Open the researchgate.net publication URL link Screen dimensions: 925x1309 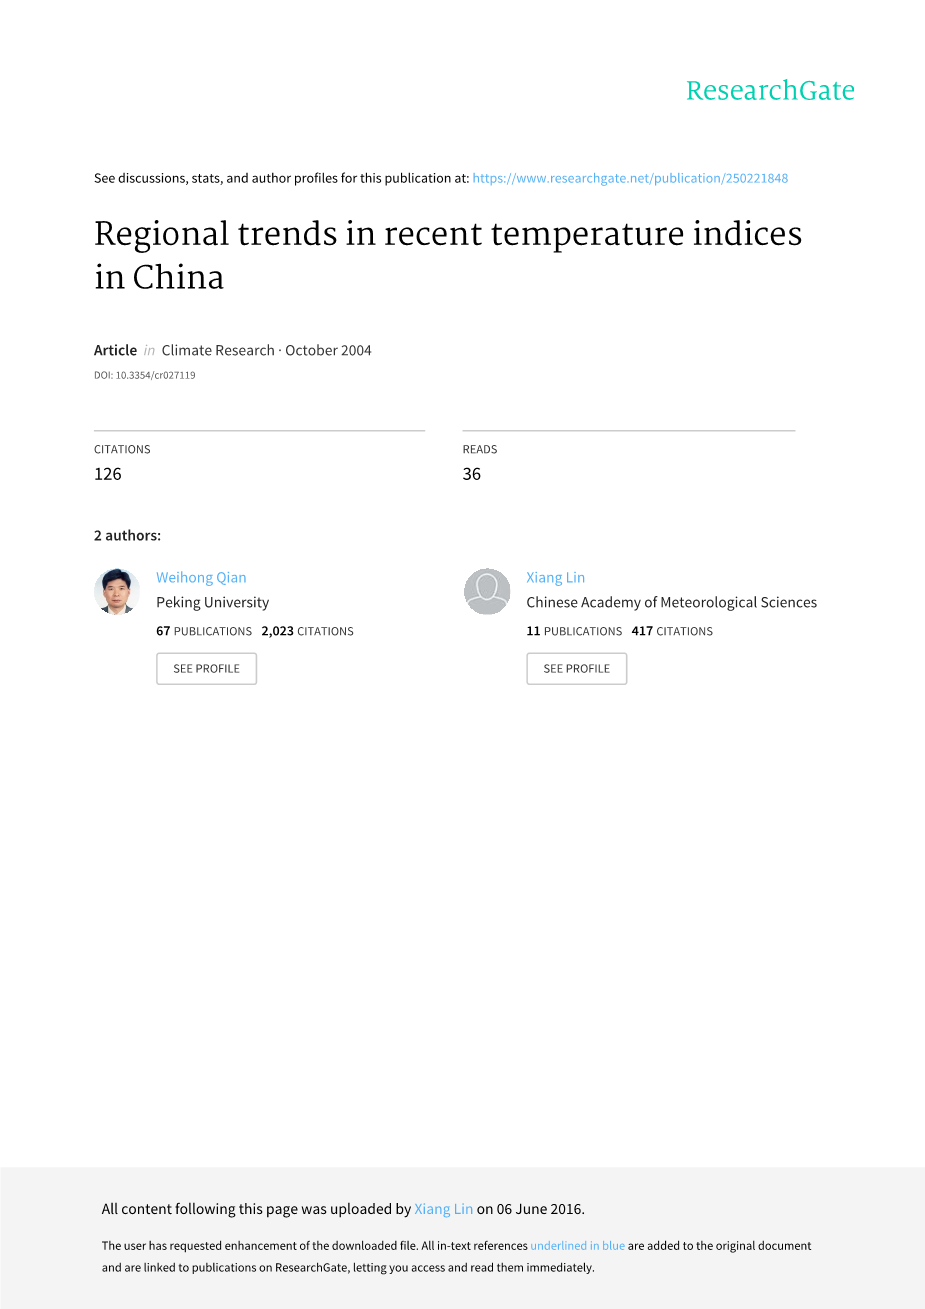pos(630,178)
